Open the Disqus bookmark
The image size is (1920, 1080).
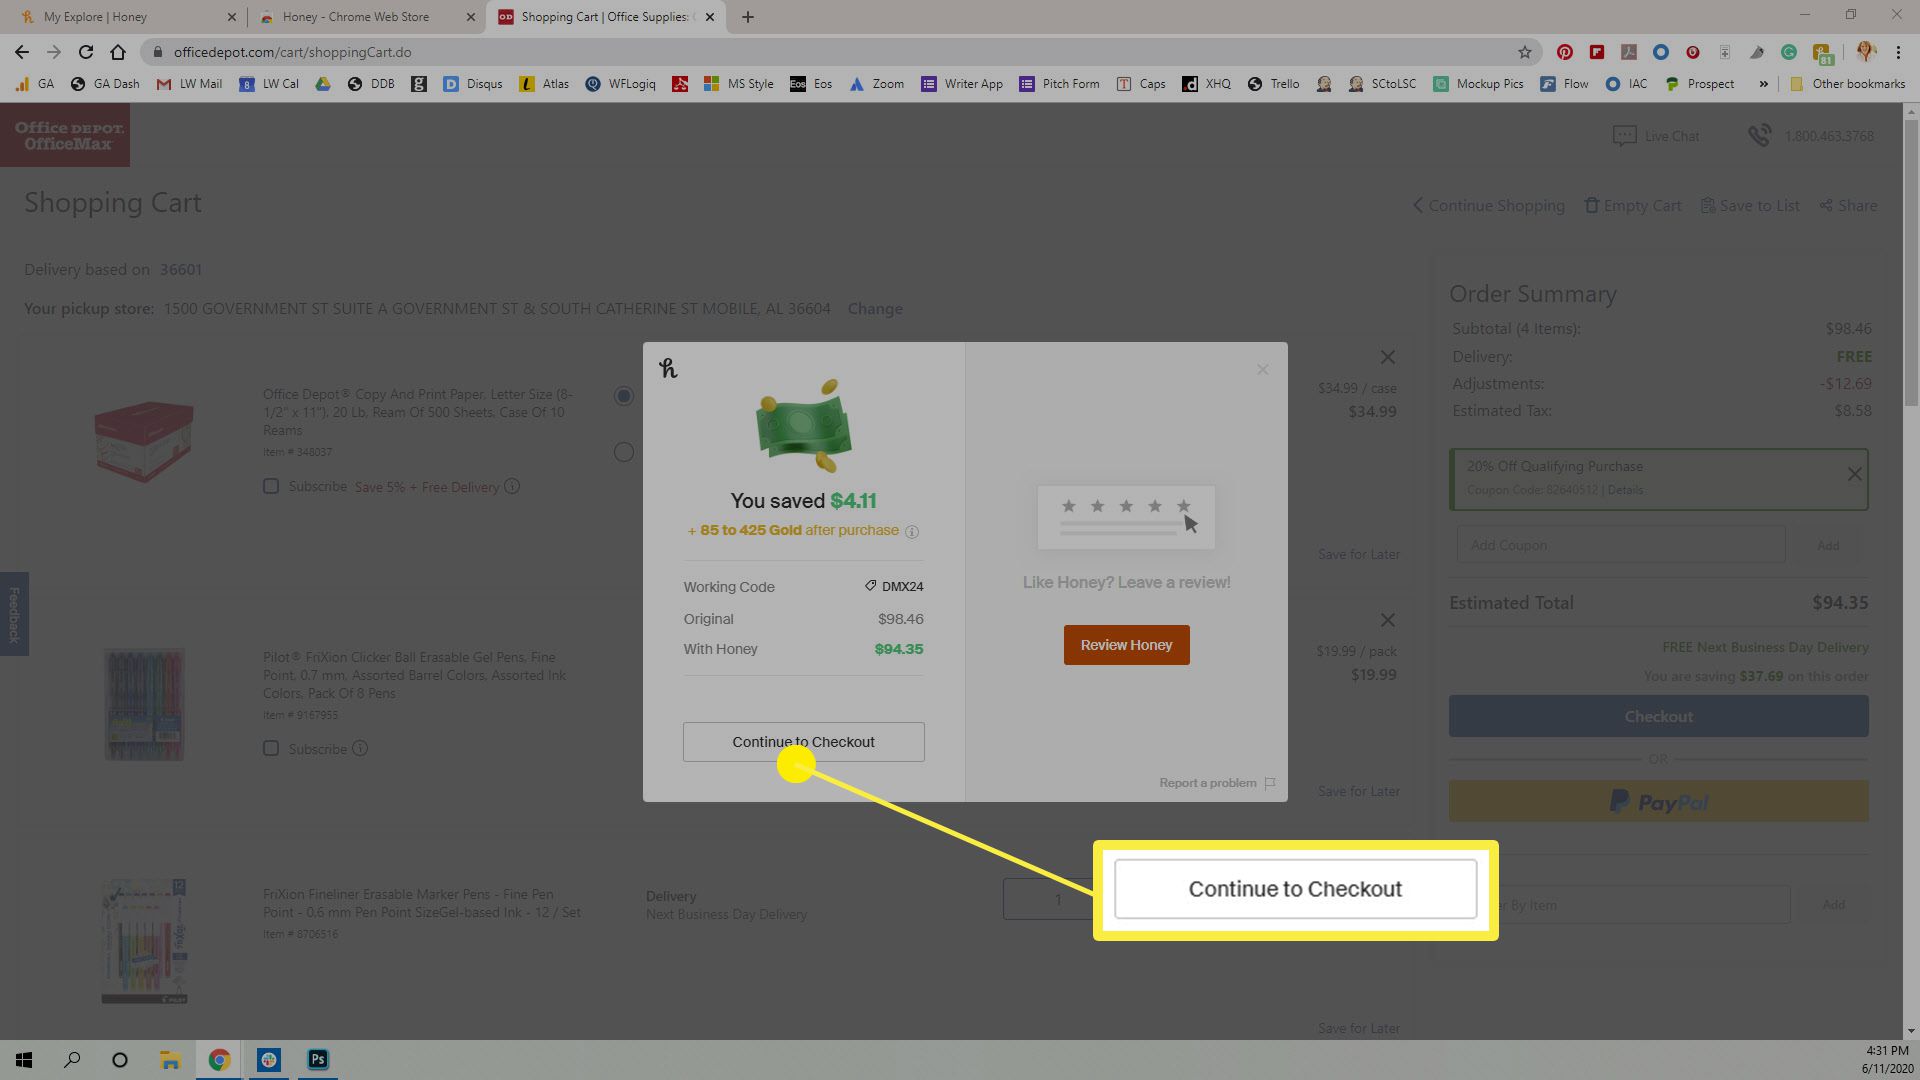point(473,84)
